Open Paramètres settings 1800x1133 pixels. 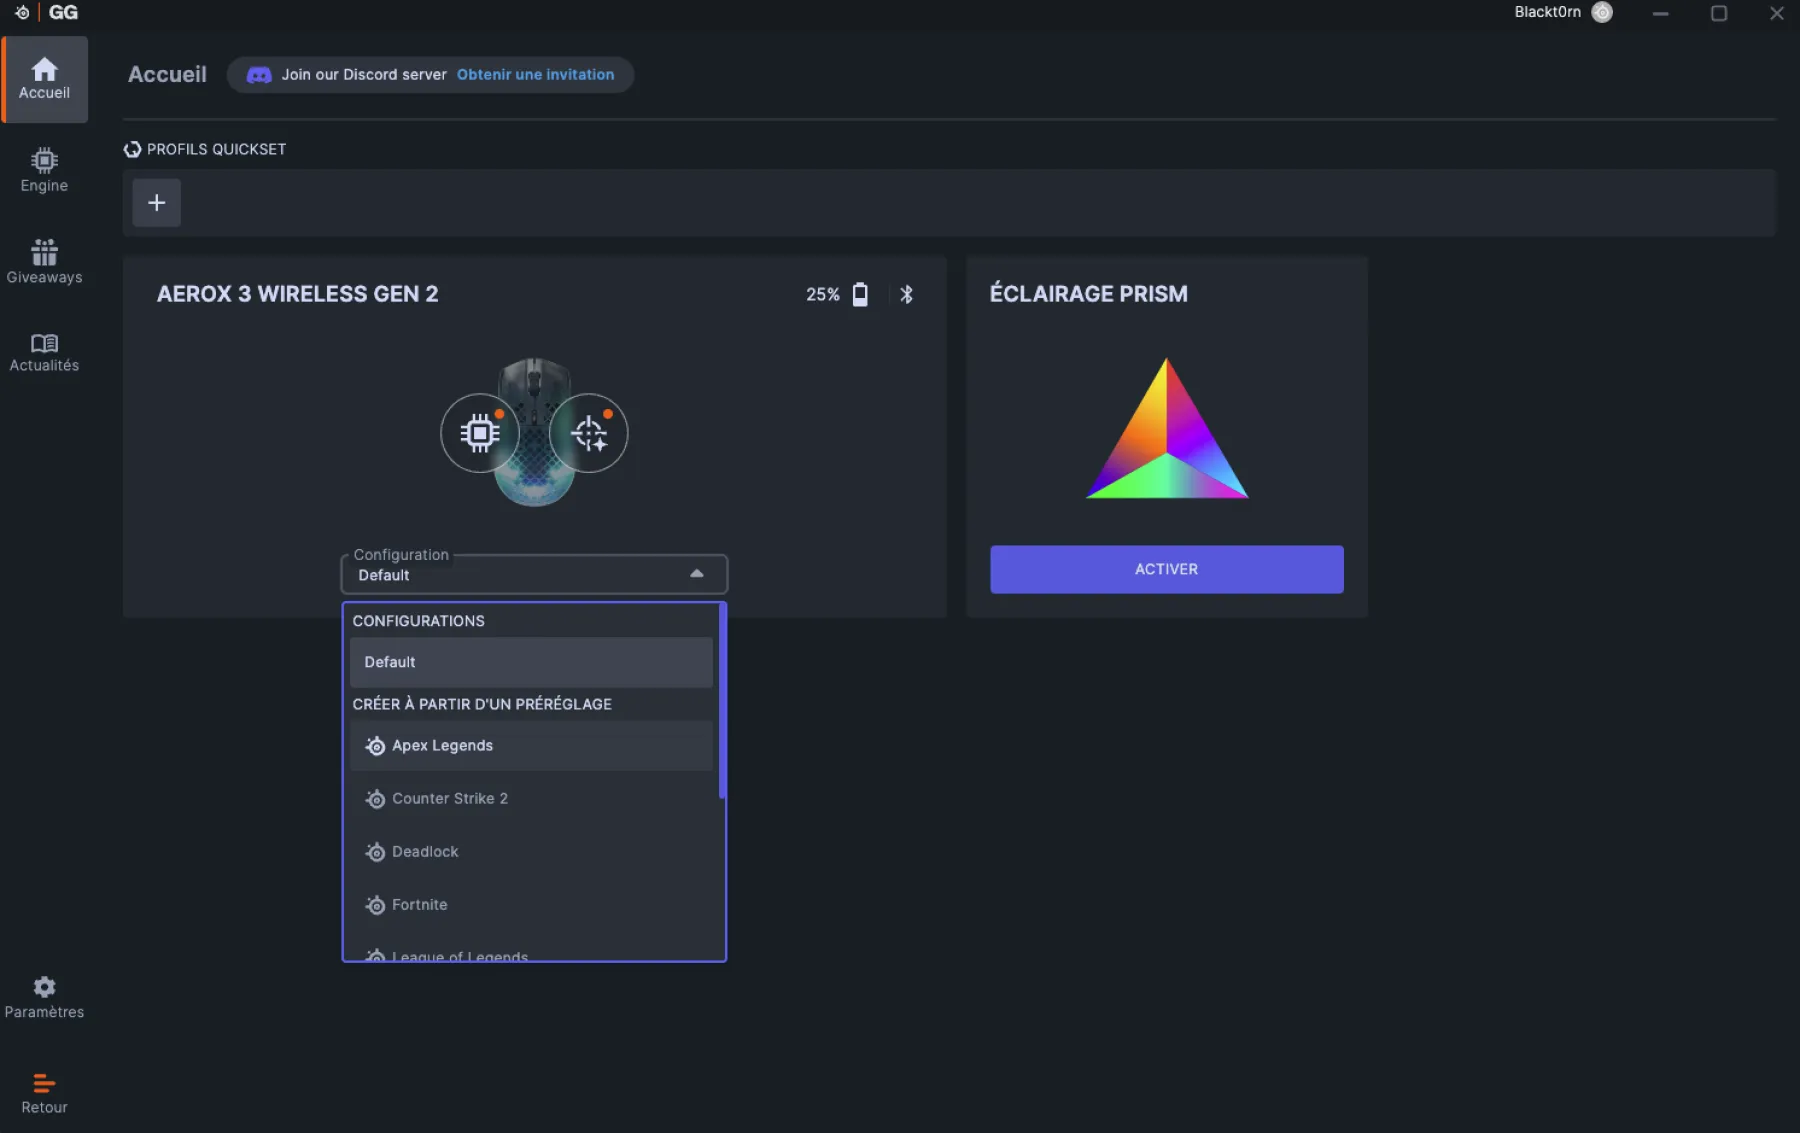45,998
